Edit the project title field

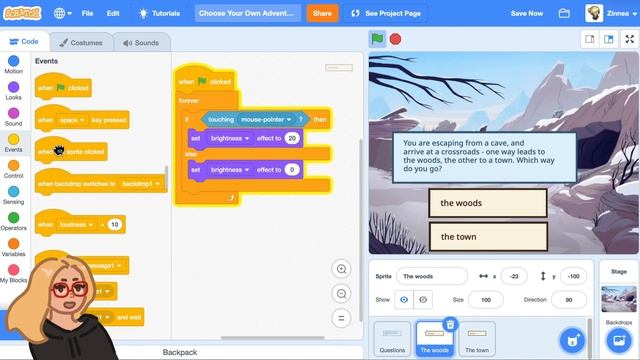[247, 13]
